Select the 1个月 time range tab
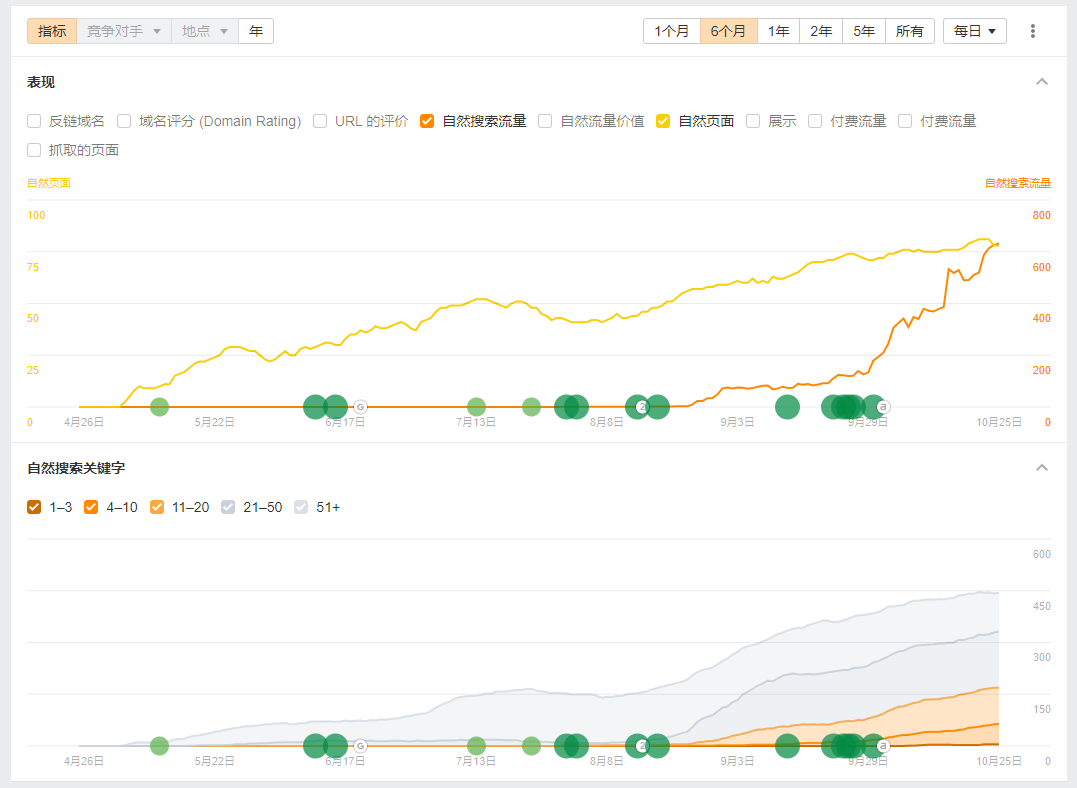This screenshot has width=1077, height=788. pyautogui.click(x=671, y=31)
